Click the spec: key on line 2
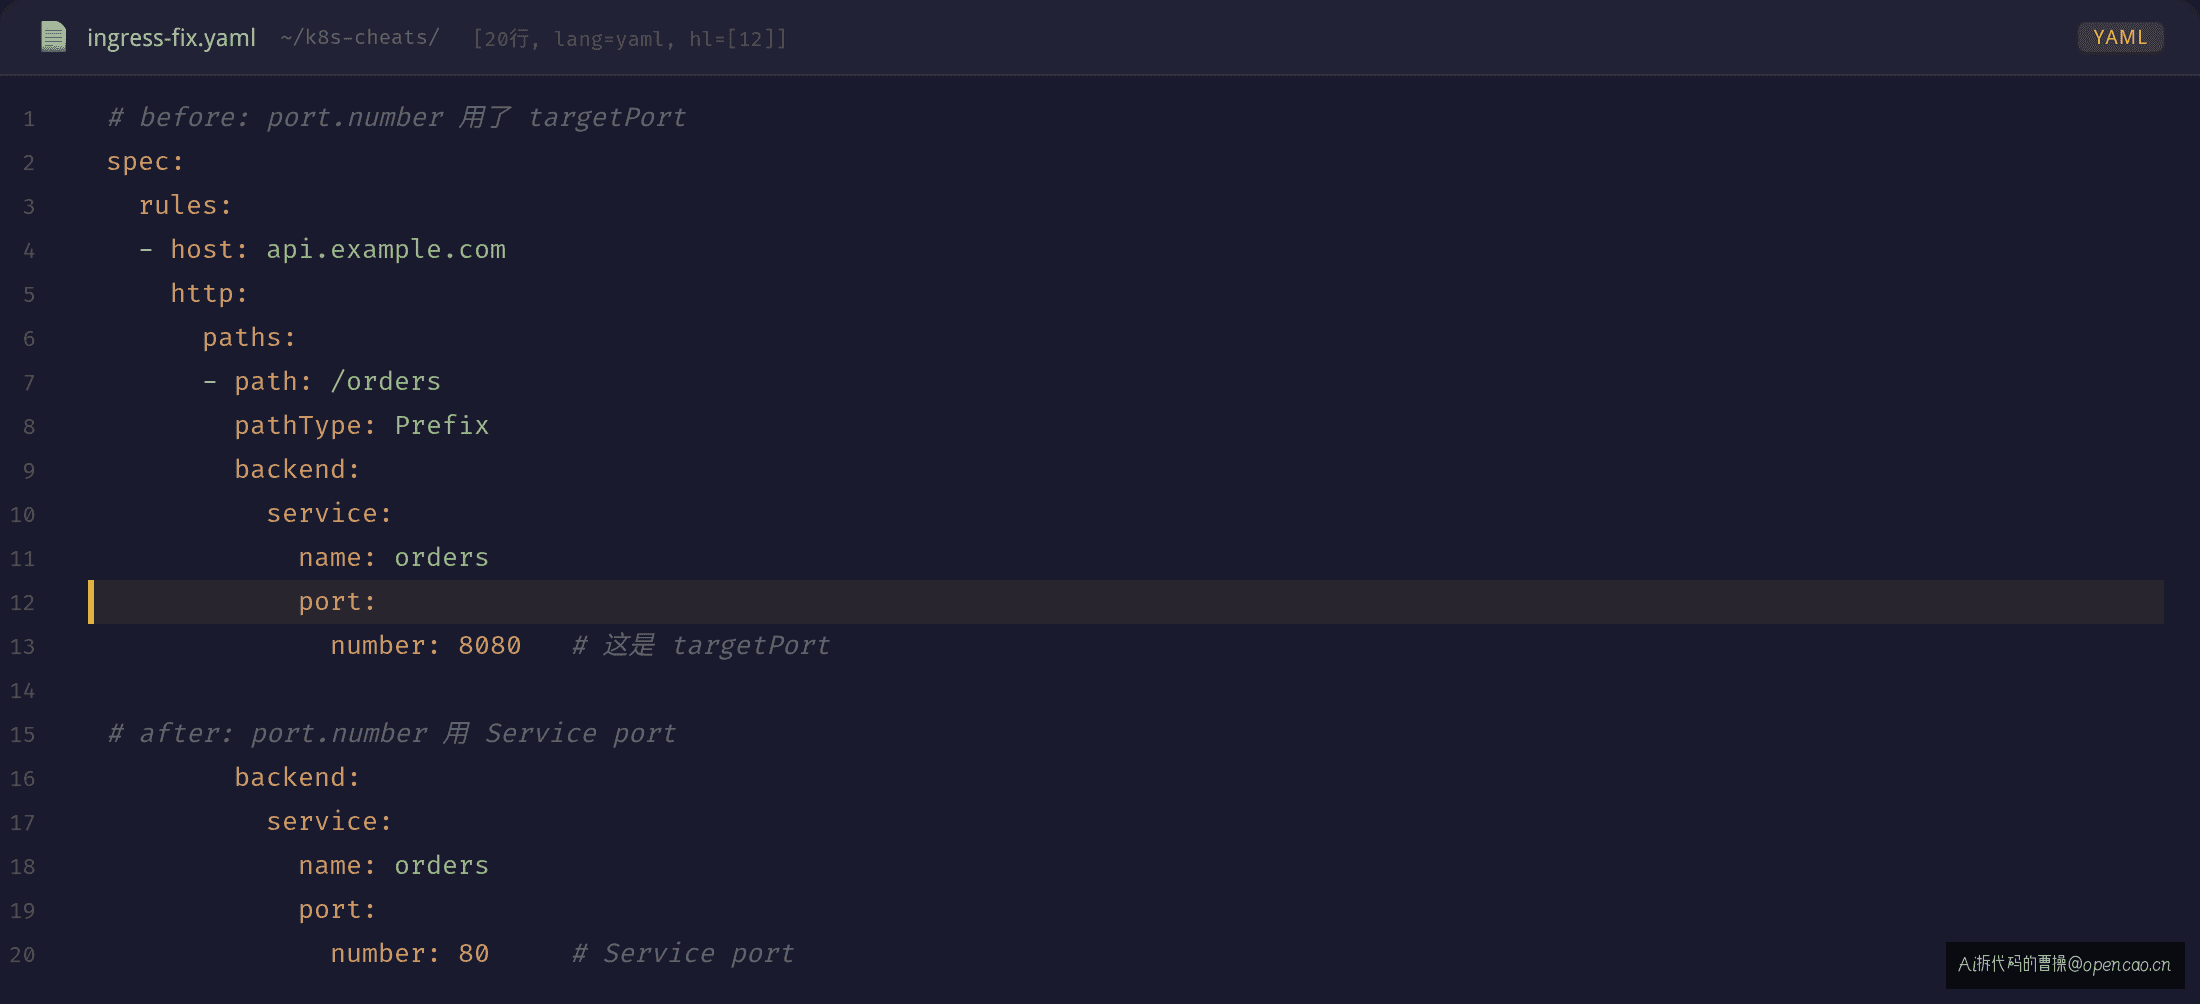 146,162
